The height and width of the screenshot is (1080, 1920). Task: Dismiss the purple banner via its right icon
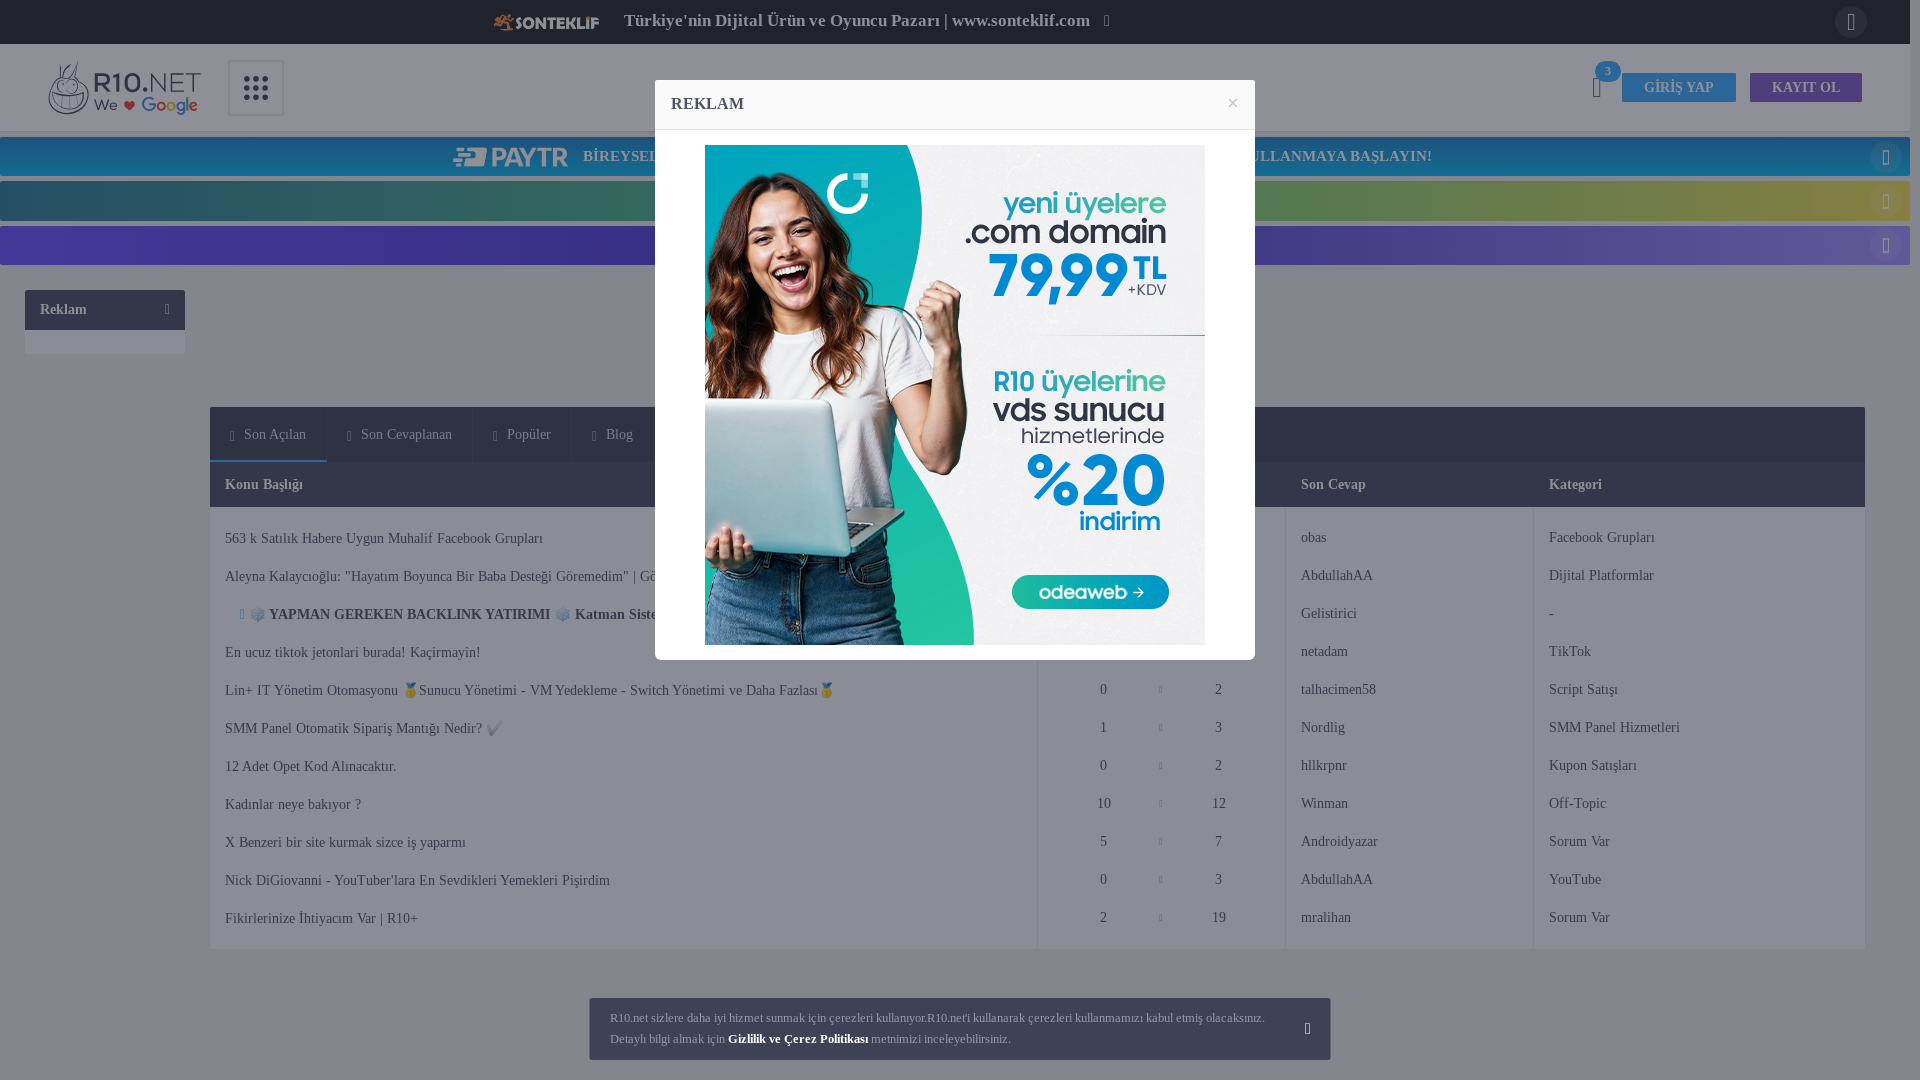[1886, 245]
